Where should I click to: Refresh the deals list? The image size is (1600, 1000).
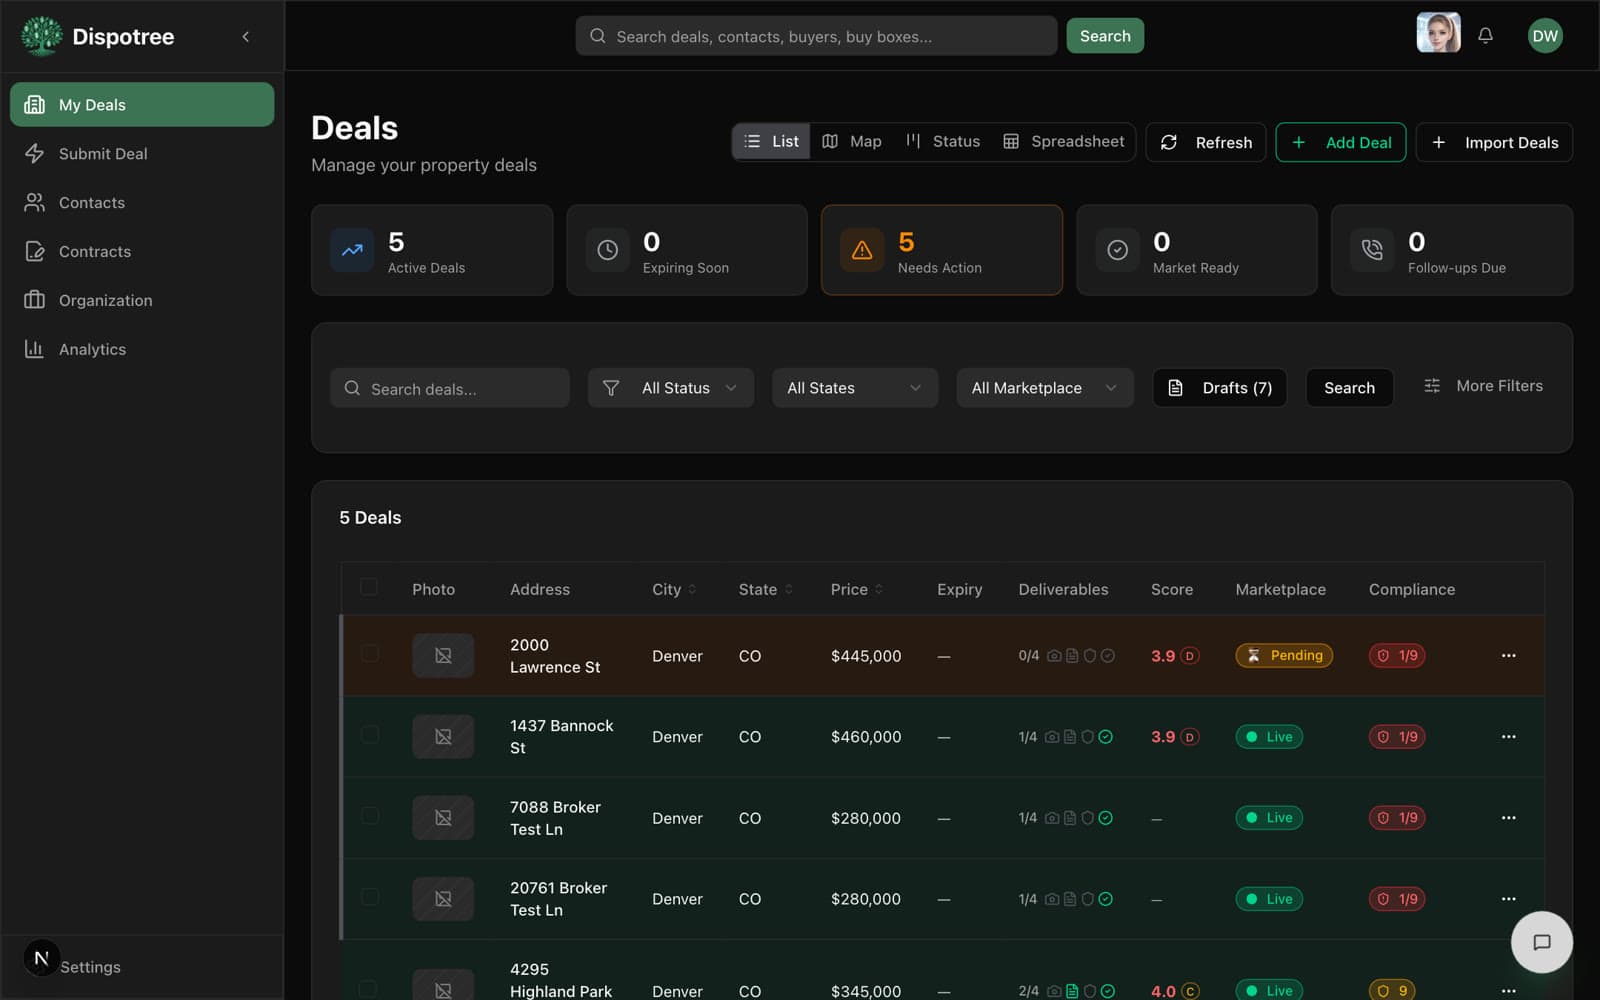pos(1206,142)
